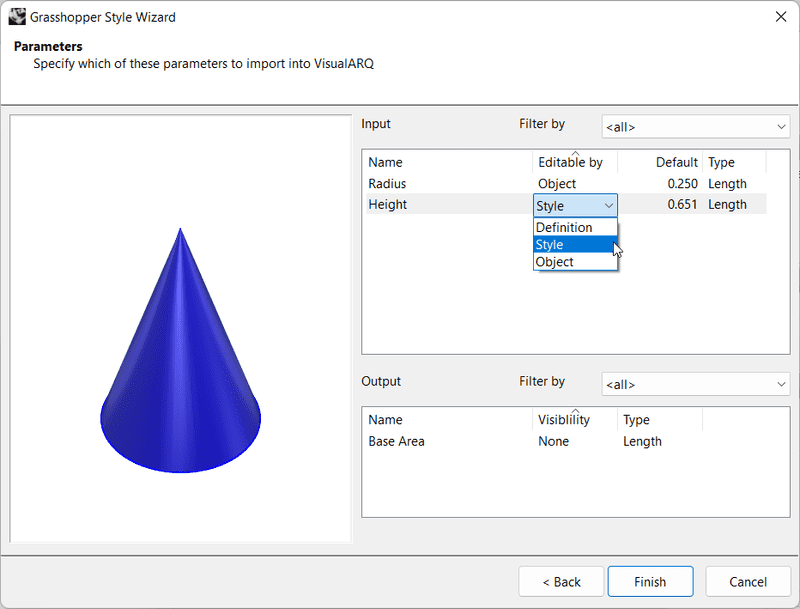Click the Back button
The height and width of the screenshot is (609, 800).
click(560, 581)
